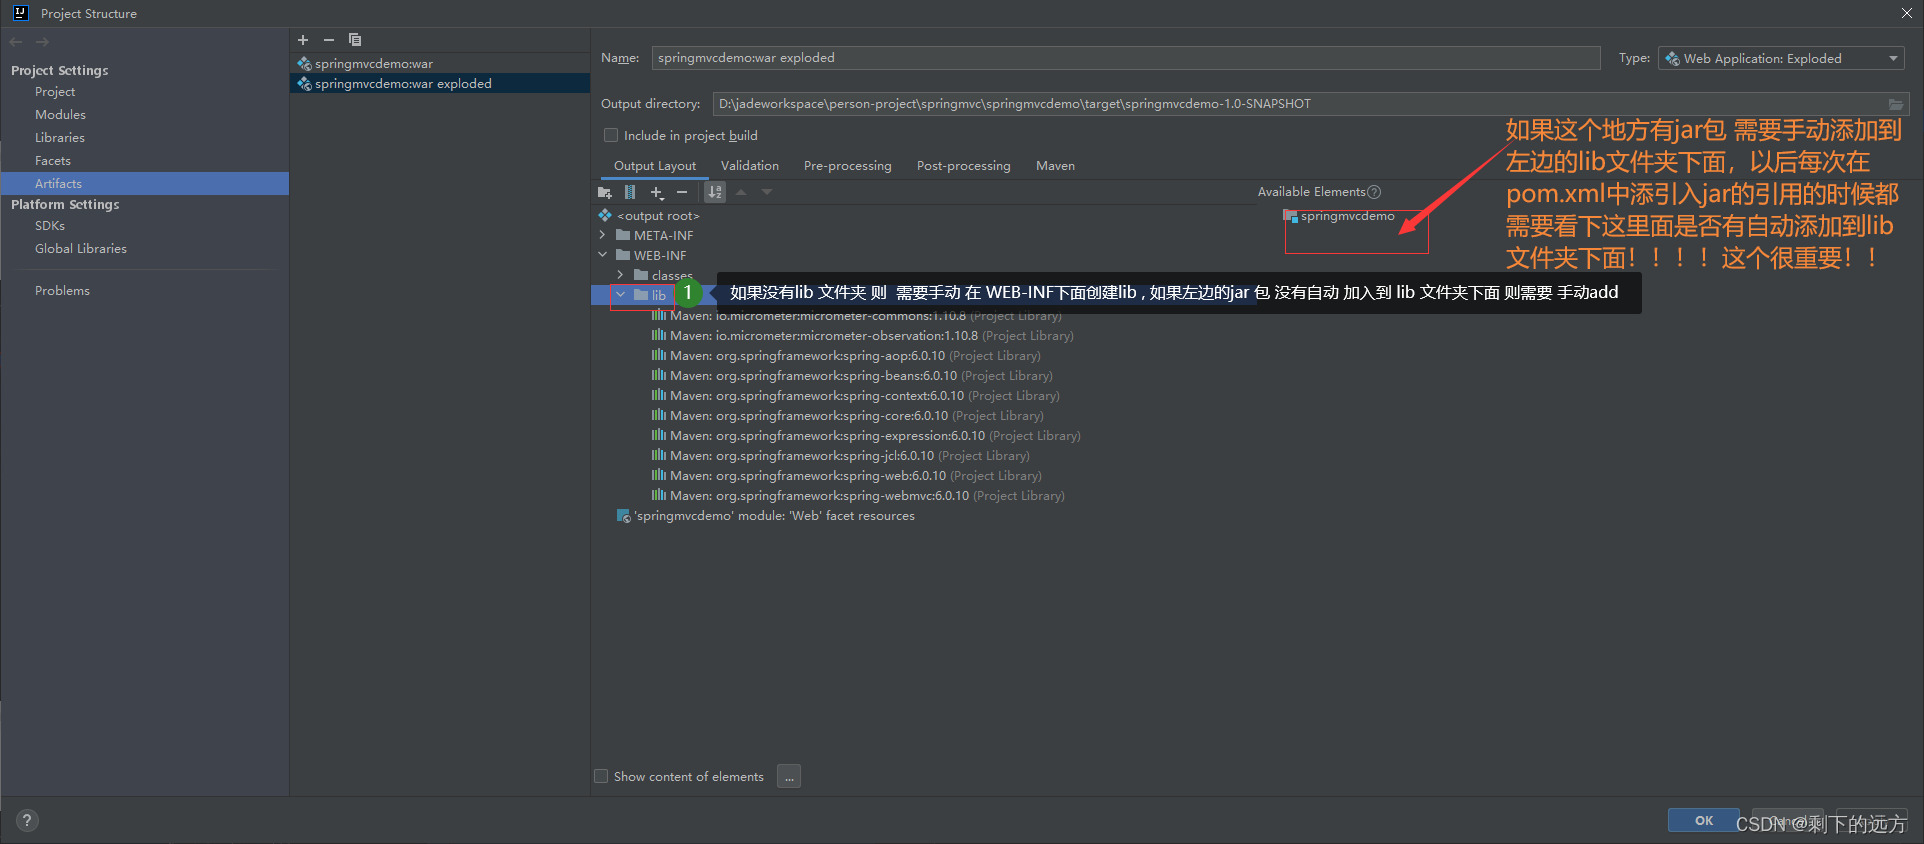Viewport: 1924px width, 844px height.
Task: Edit the artifact Name field
Action: (x=1126, y=58)
